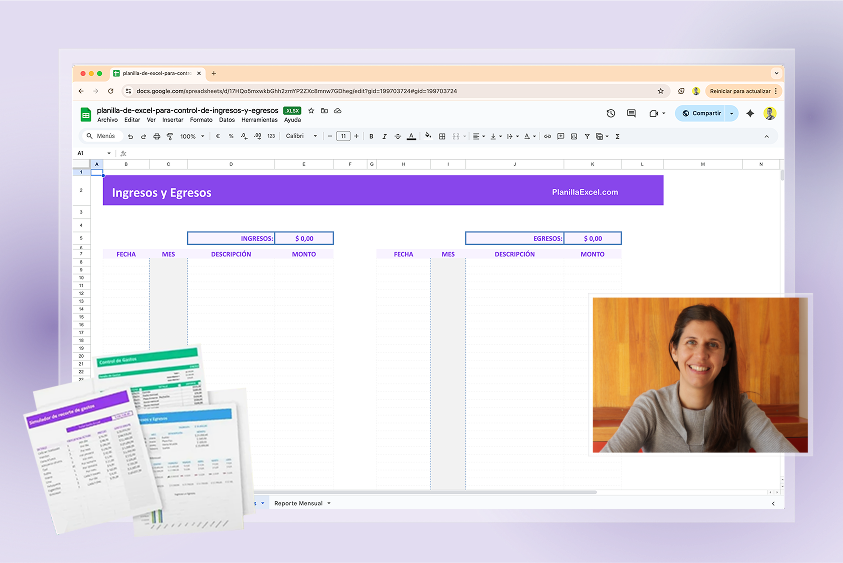This screenshot has width=843, height=563.
Task: Click the insert link icon
Action: pyautogui.click(x=547, y=136)
